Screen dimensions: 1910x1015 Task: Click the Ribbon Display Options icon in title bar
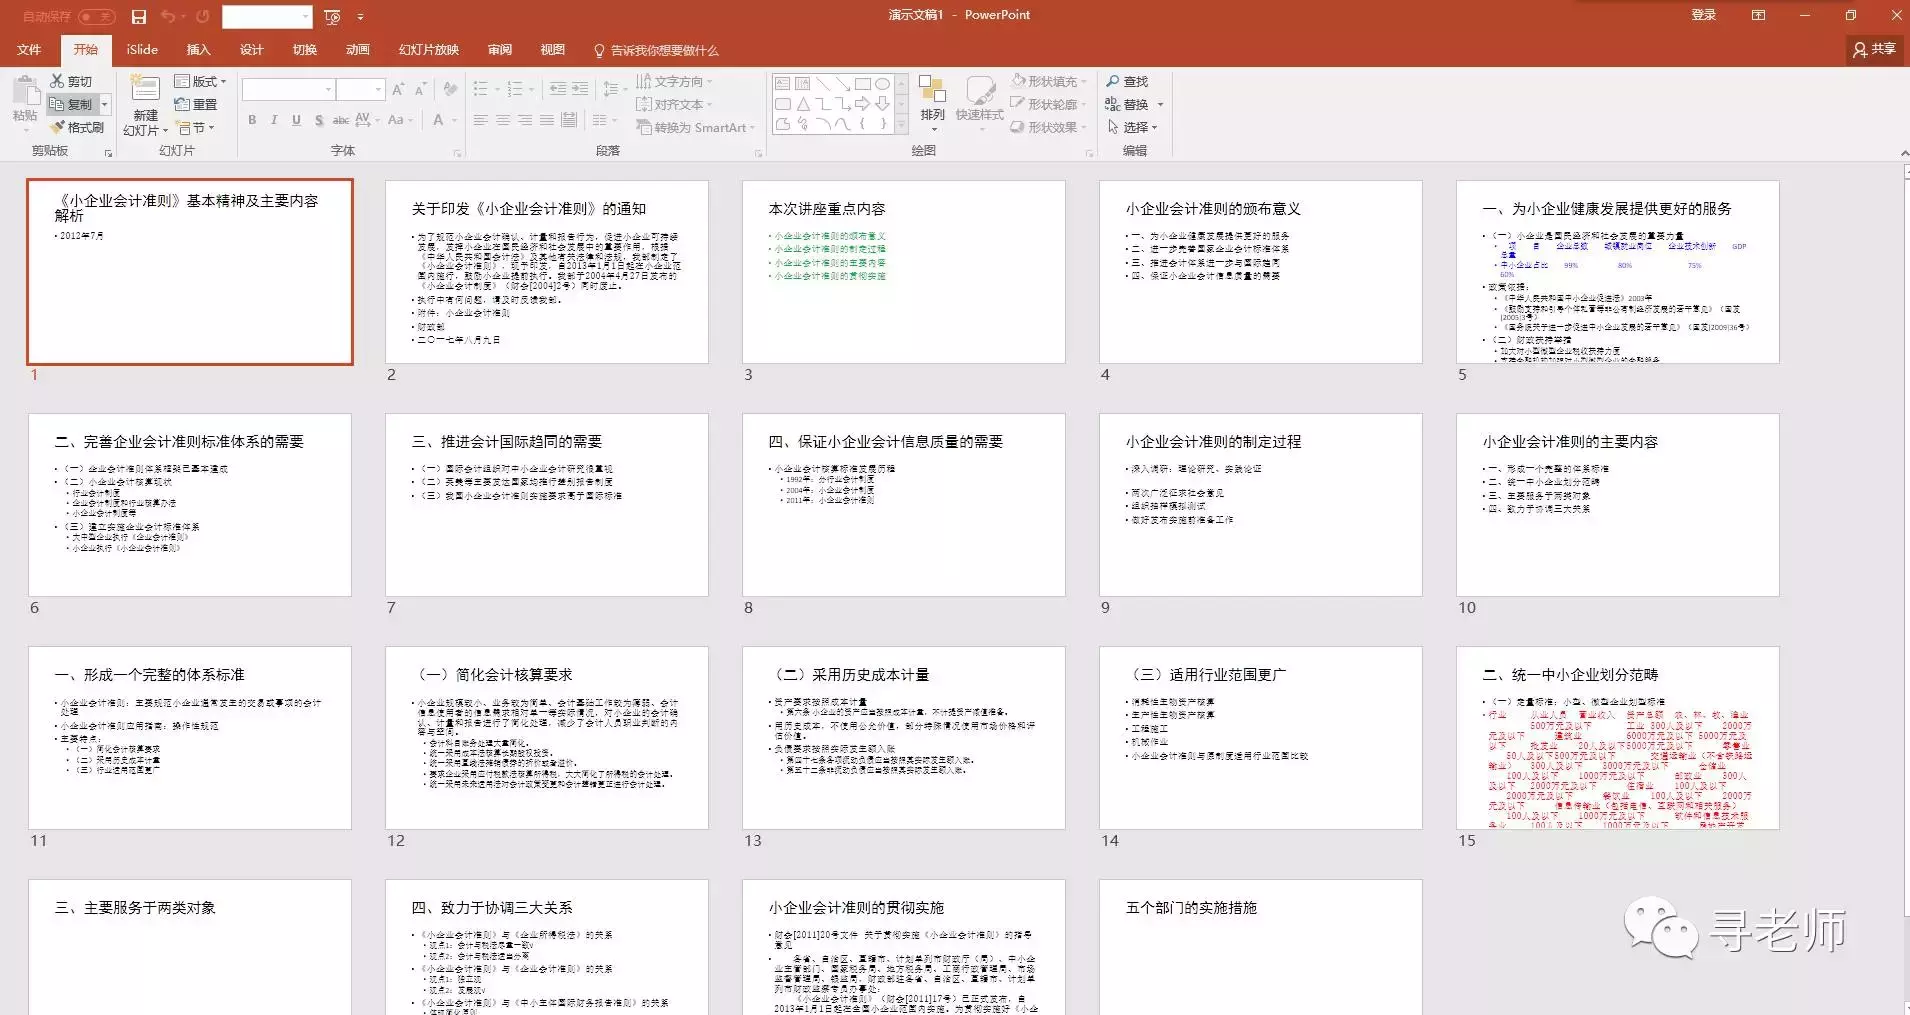pyautogui.click(x=1758, y=15)
